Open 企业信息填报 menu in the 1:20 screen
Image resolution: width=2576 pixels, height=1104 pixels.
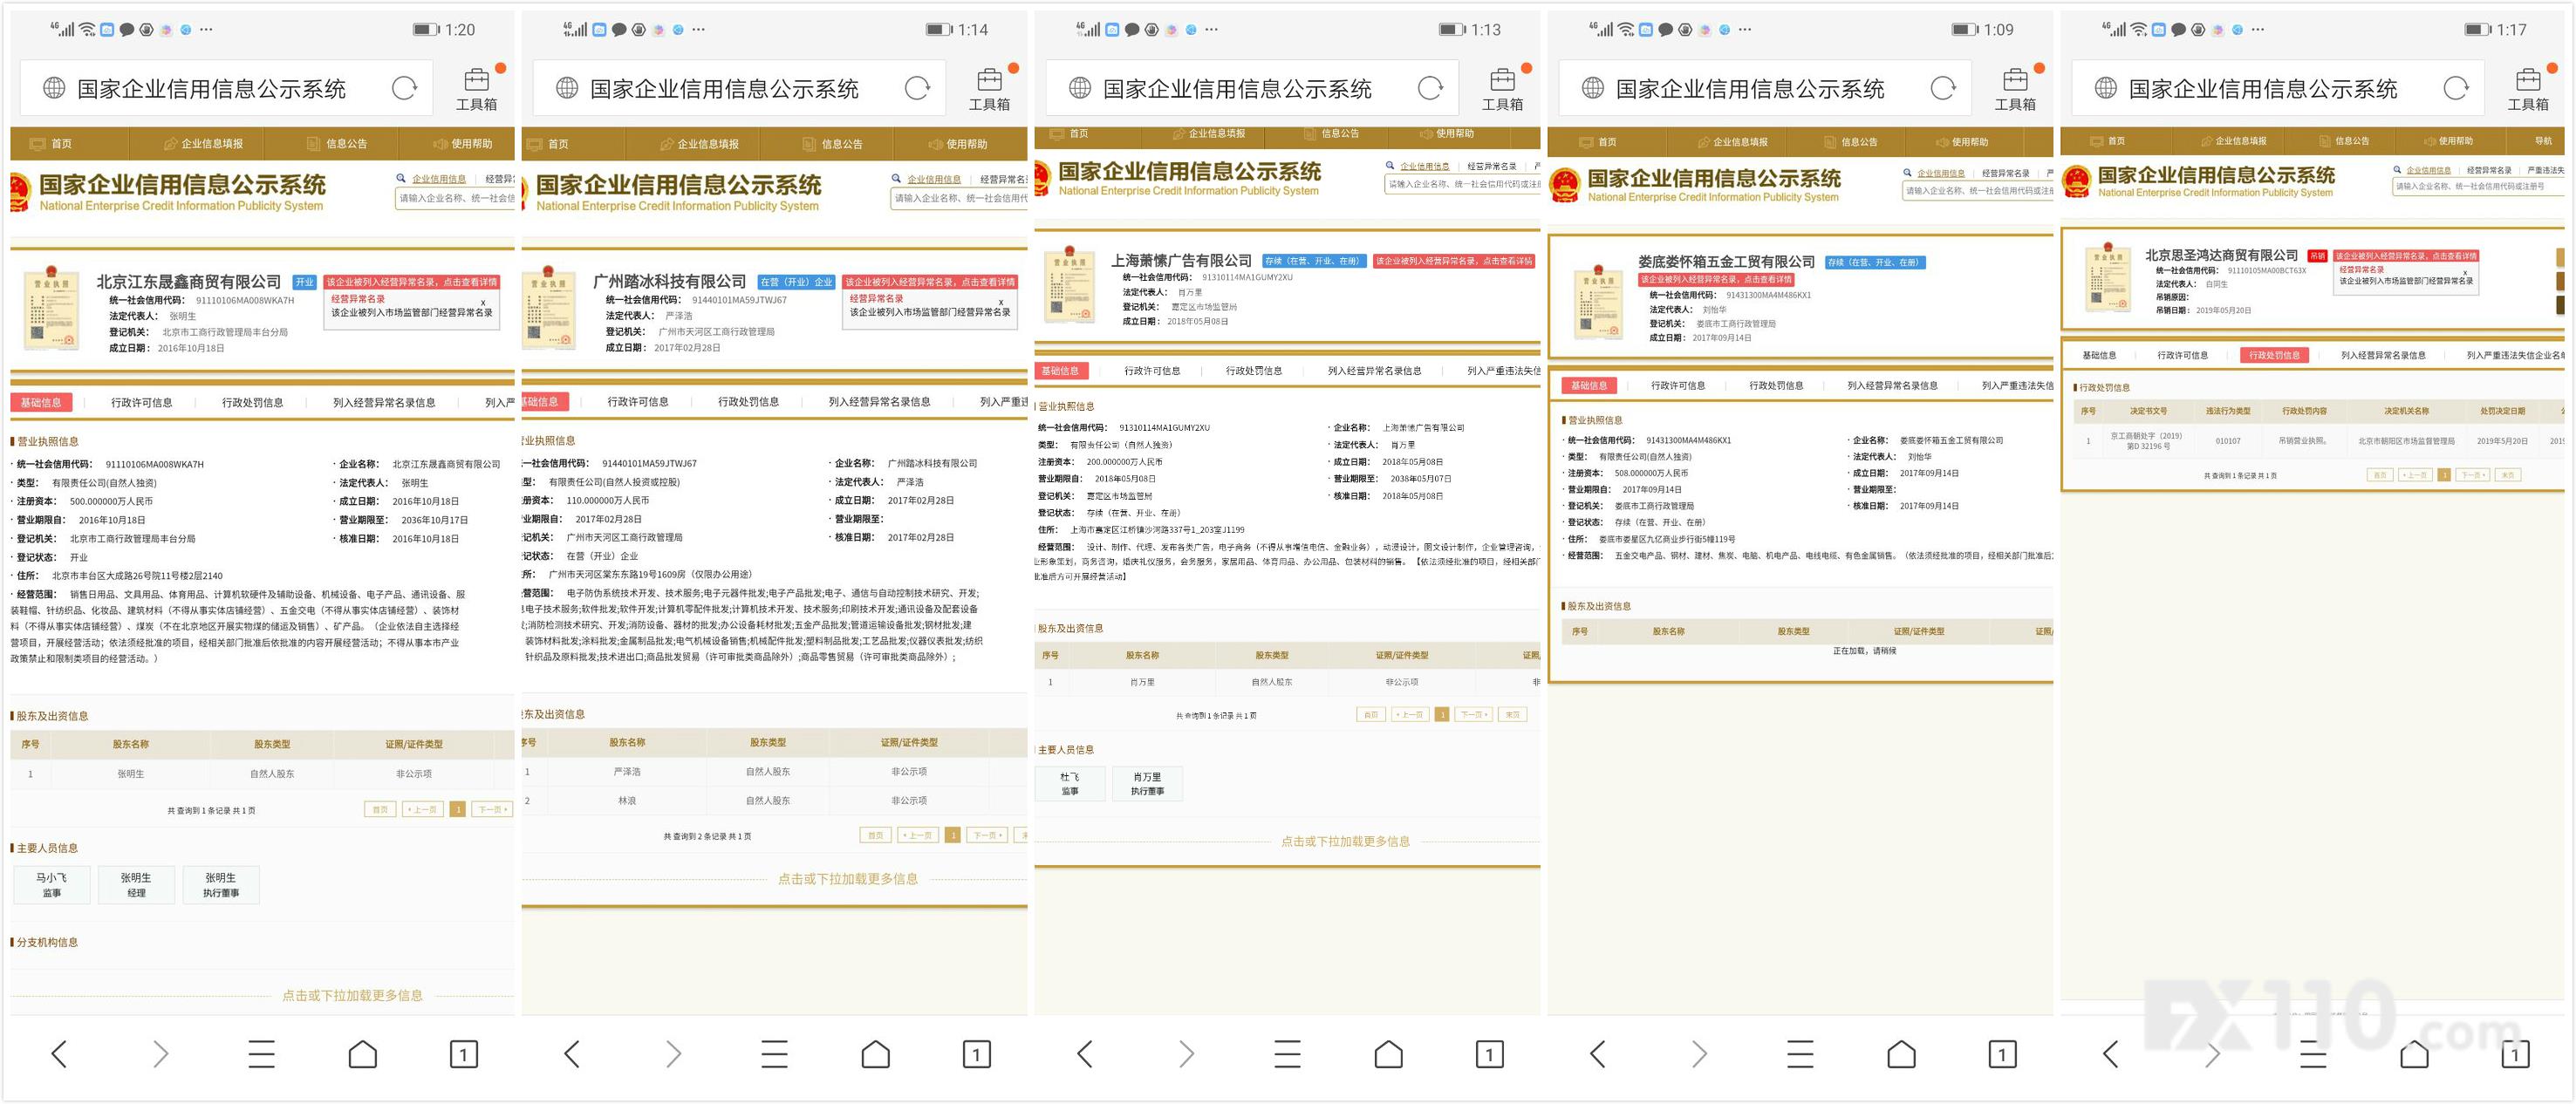[203, 144]
